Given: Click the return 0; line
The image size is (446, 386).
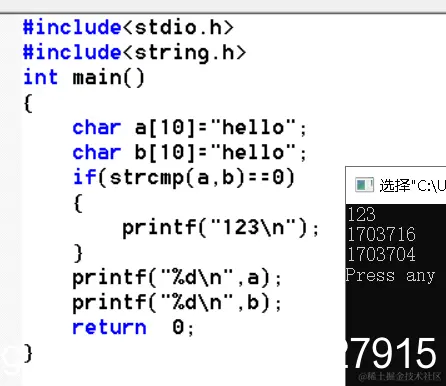Looking at the screenshot, I should point(133,328).
